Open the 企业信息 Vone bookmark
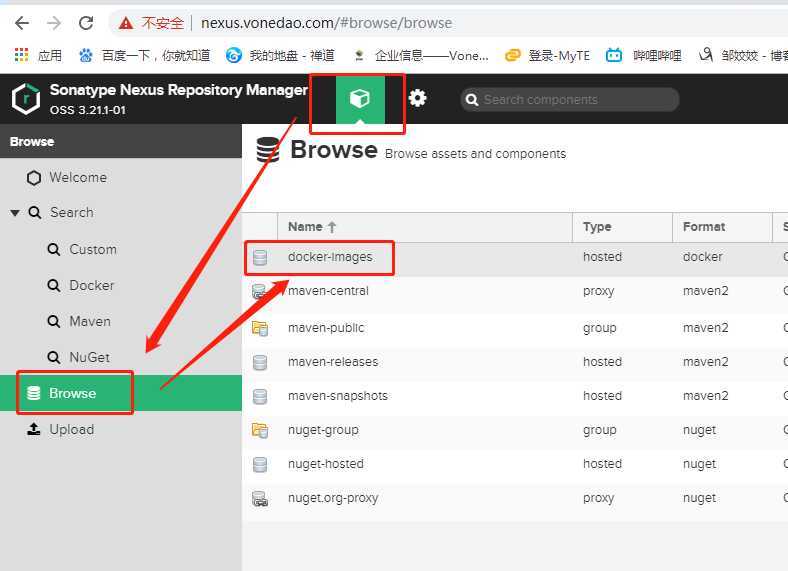788x571 pixels. (420, 55)
